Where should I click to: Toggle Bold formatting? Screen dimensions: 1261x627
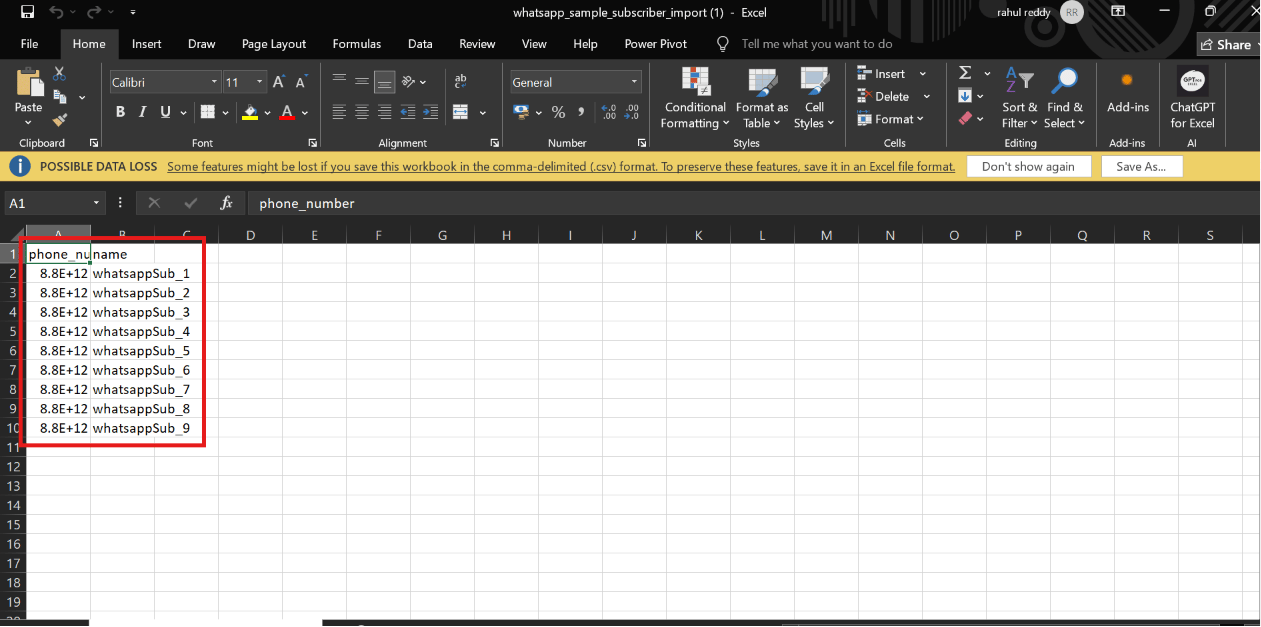(x=121, y=112)
